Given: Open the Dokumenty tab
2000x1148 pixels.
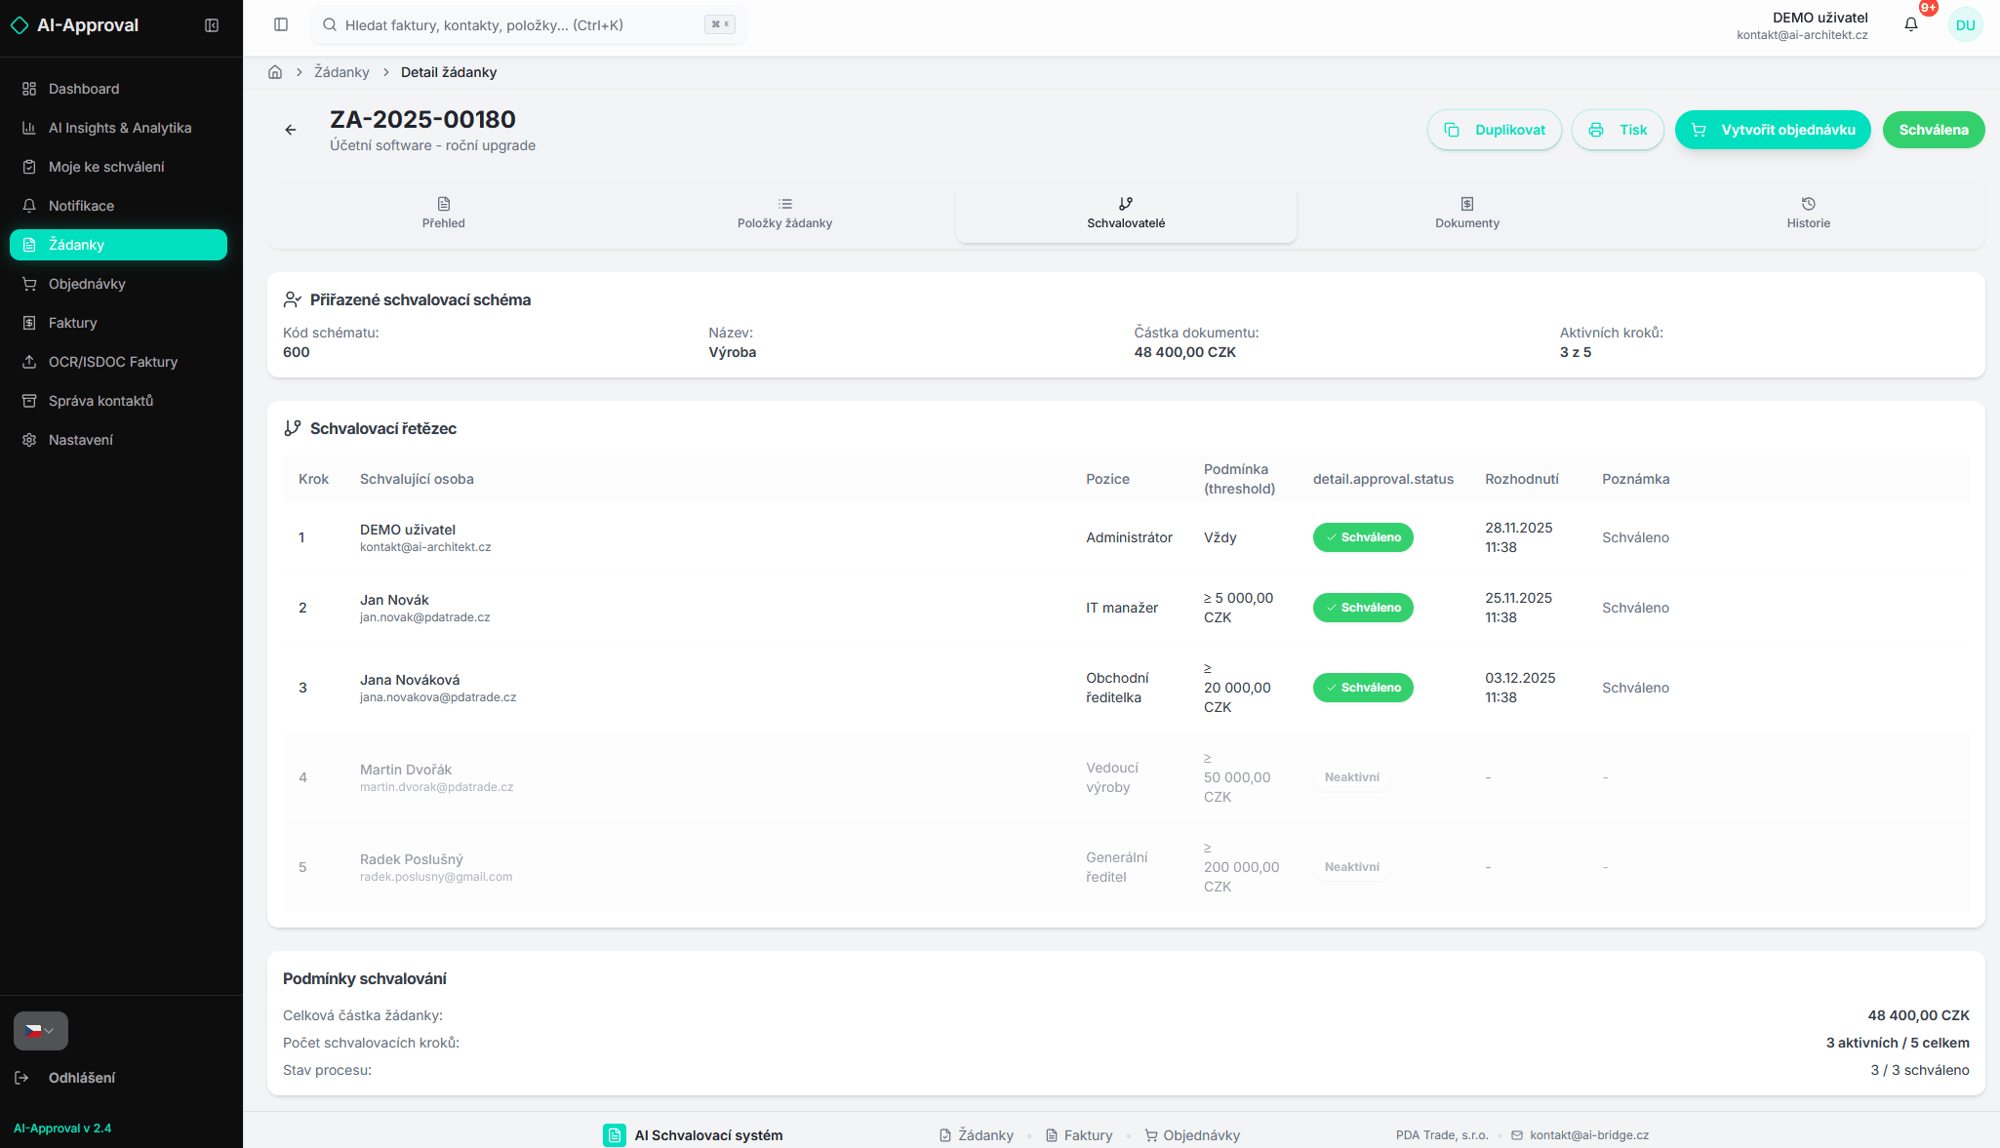Looking at the screenshot, I should tap(1467, 213).
